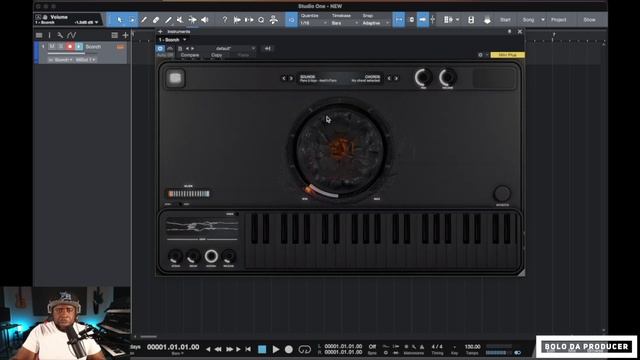Show automation curve icon

click(x=71, y=35)
